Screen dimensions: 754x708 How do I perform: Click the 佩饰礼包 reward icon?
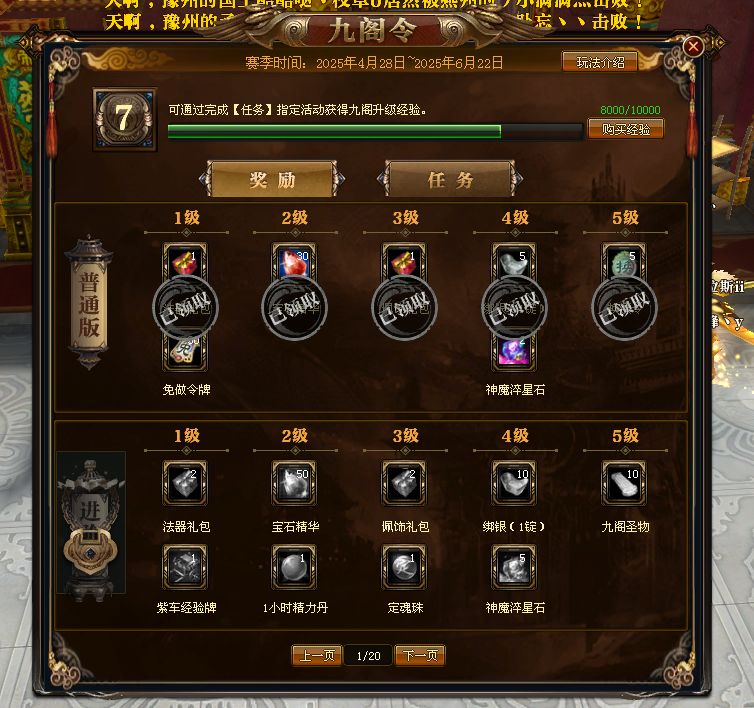(x=404, y=483)
